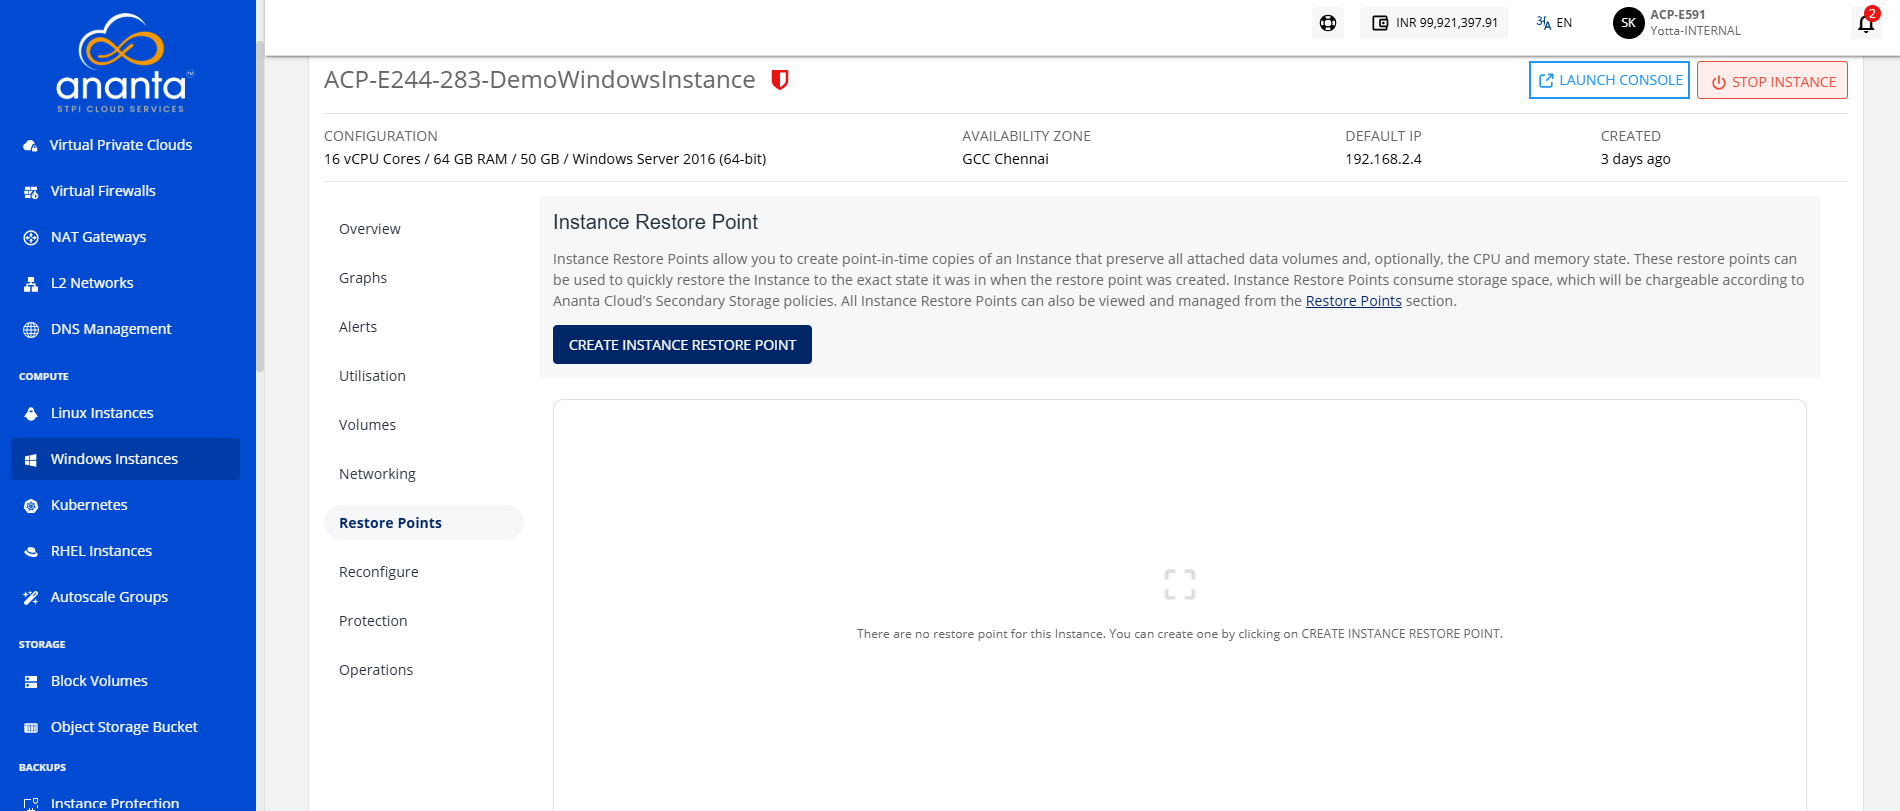The height and width of the screenshot is (811, 1900).
Task: Open Object Storage Bucket in sidebar
Action: (125, 727)
